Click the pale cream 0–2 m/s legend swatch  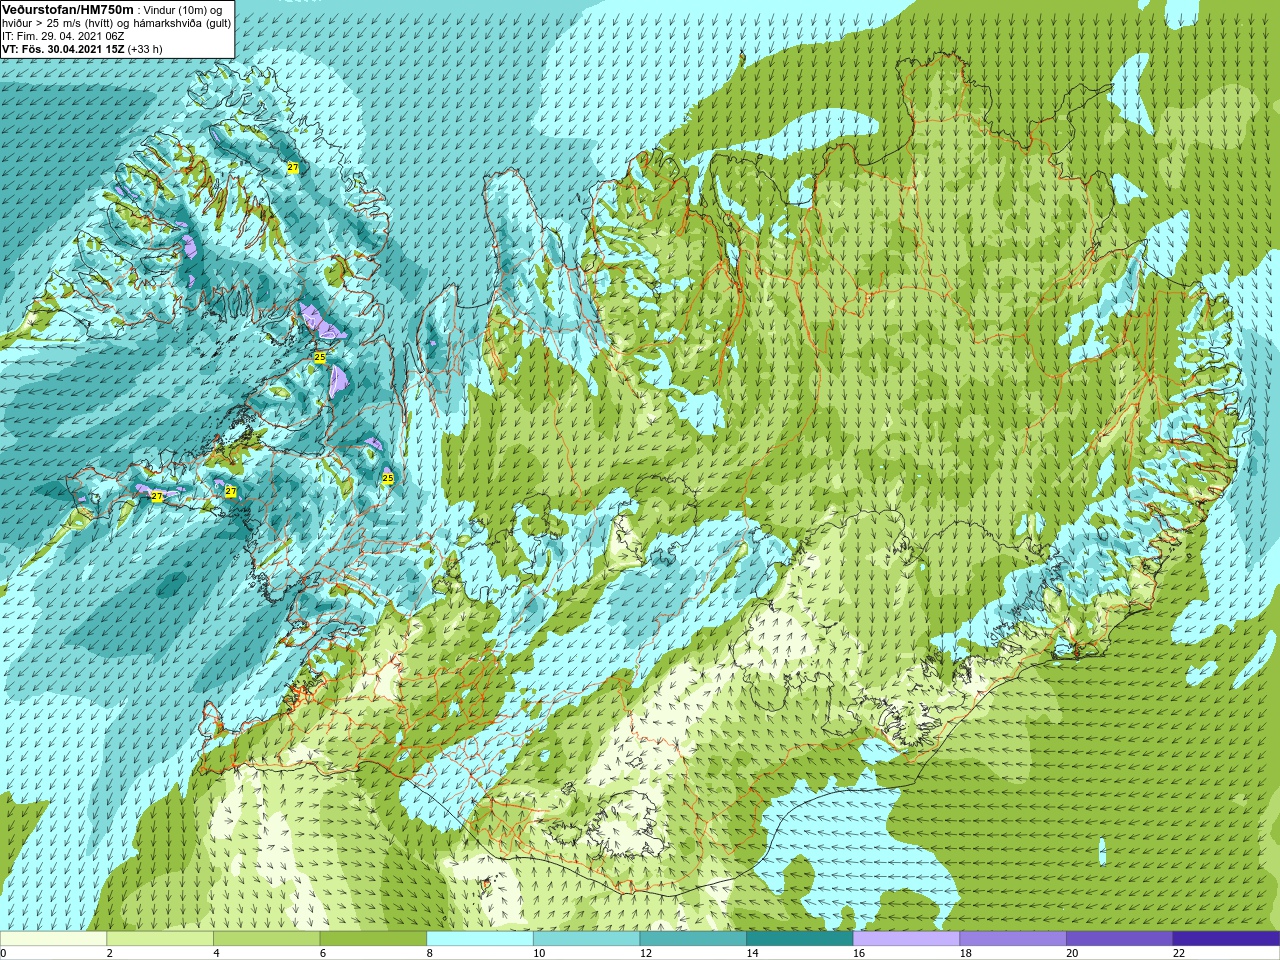pos(53,939)
